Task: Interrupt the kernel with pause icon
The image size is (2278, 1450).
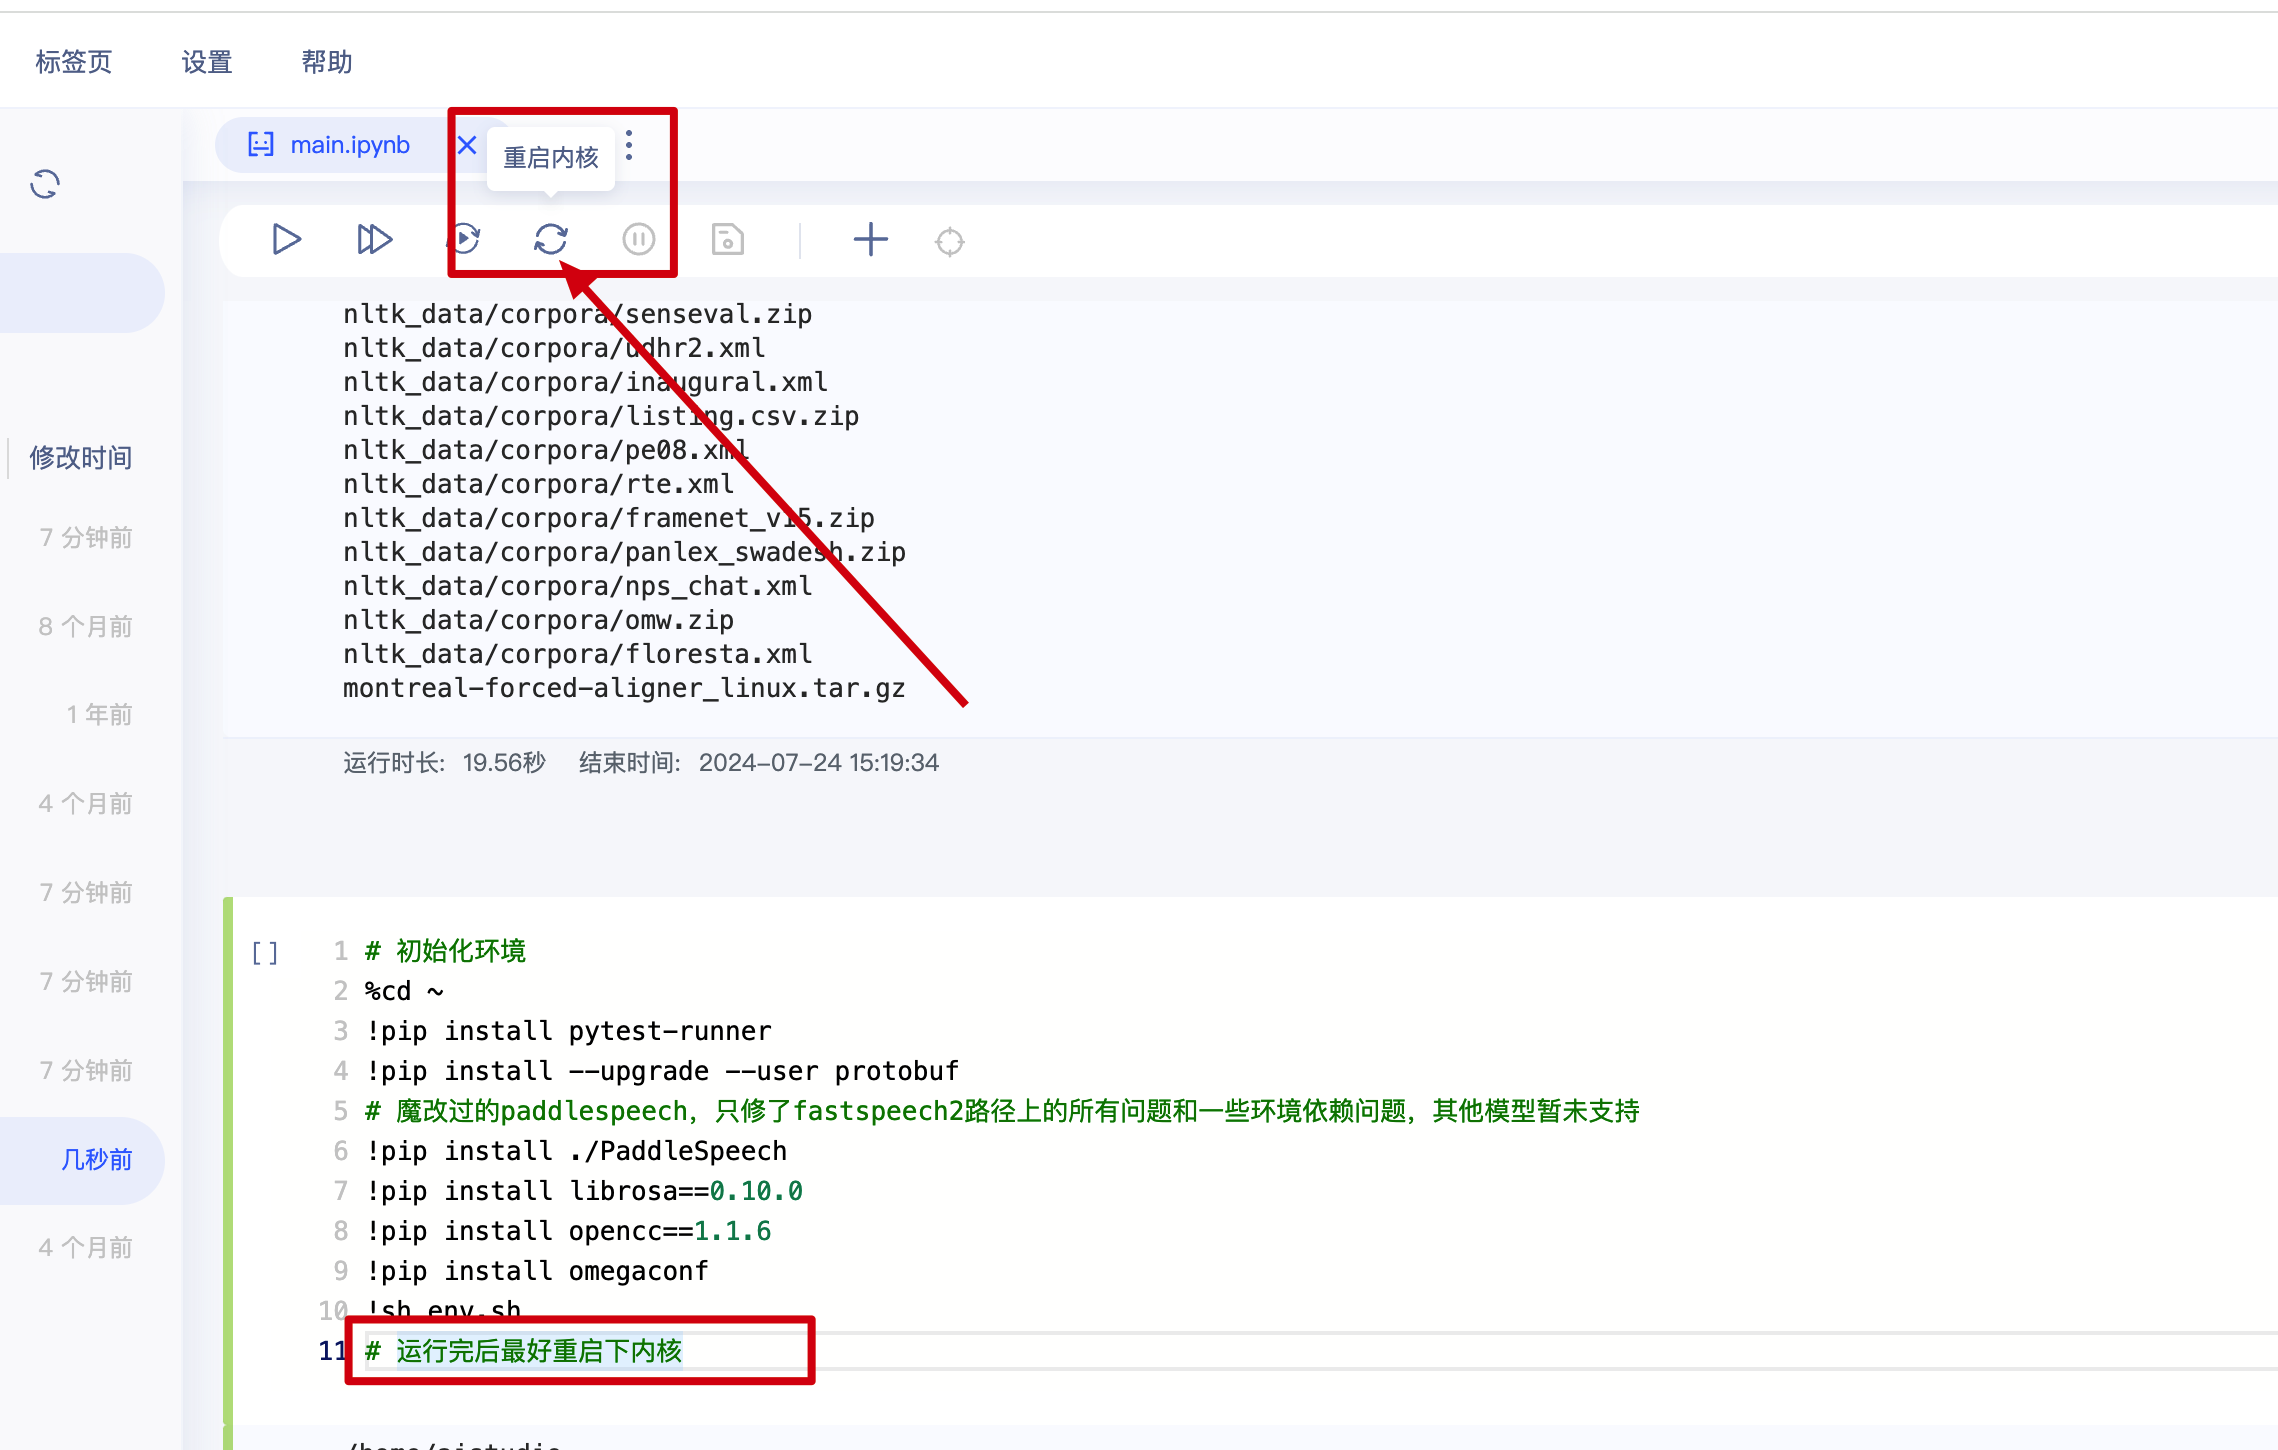Action: coord(638,240)
